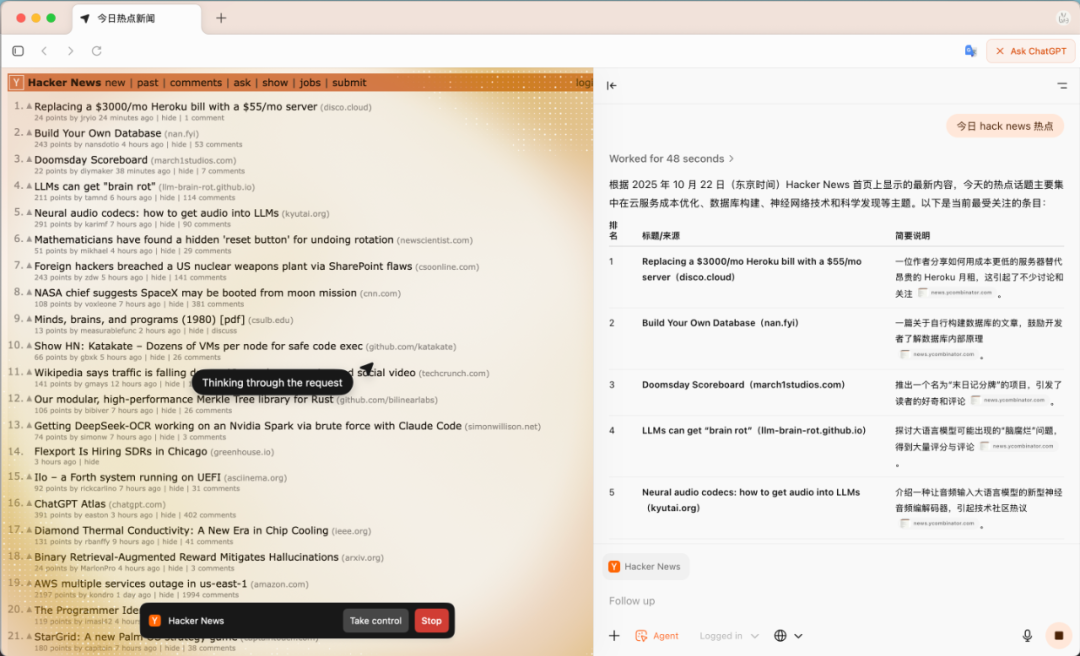This screenshot has height=656, width=1080.
Task: Click the "Follow up" input field
Action: 800,601
